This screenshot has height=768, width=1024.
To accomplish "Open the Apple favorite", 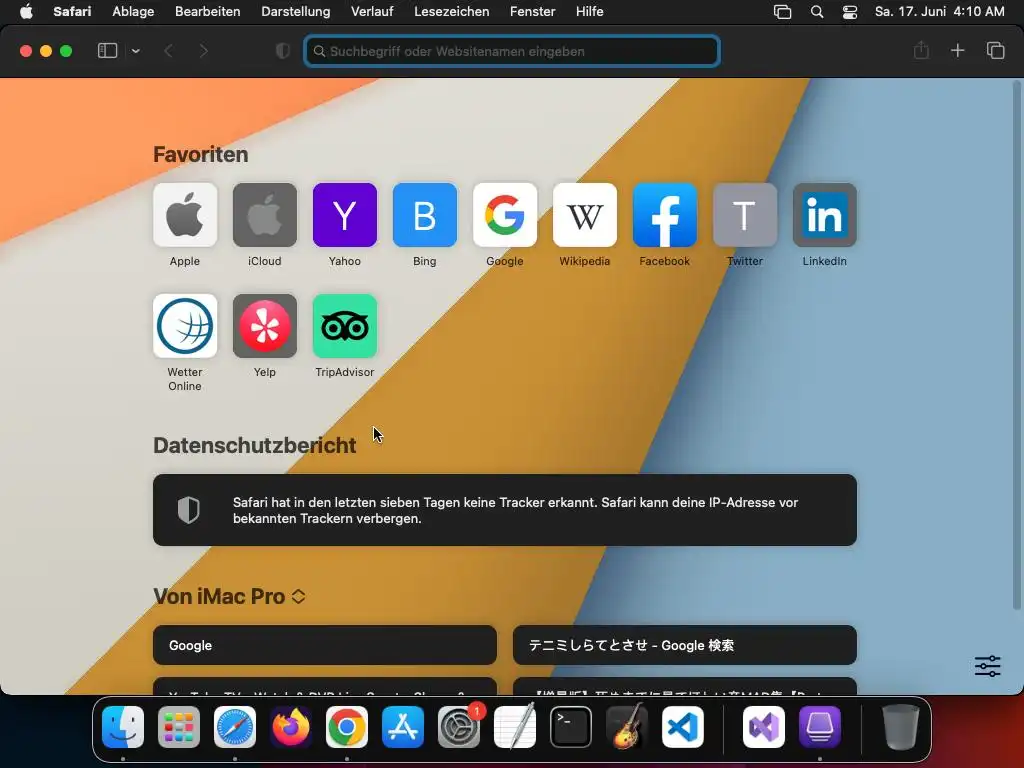I will [185, 215].
